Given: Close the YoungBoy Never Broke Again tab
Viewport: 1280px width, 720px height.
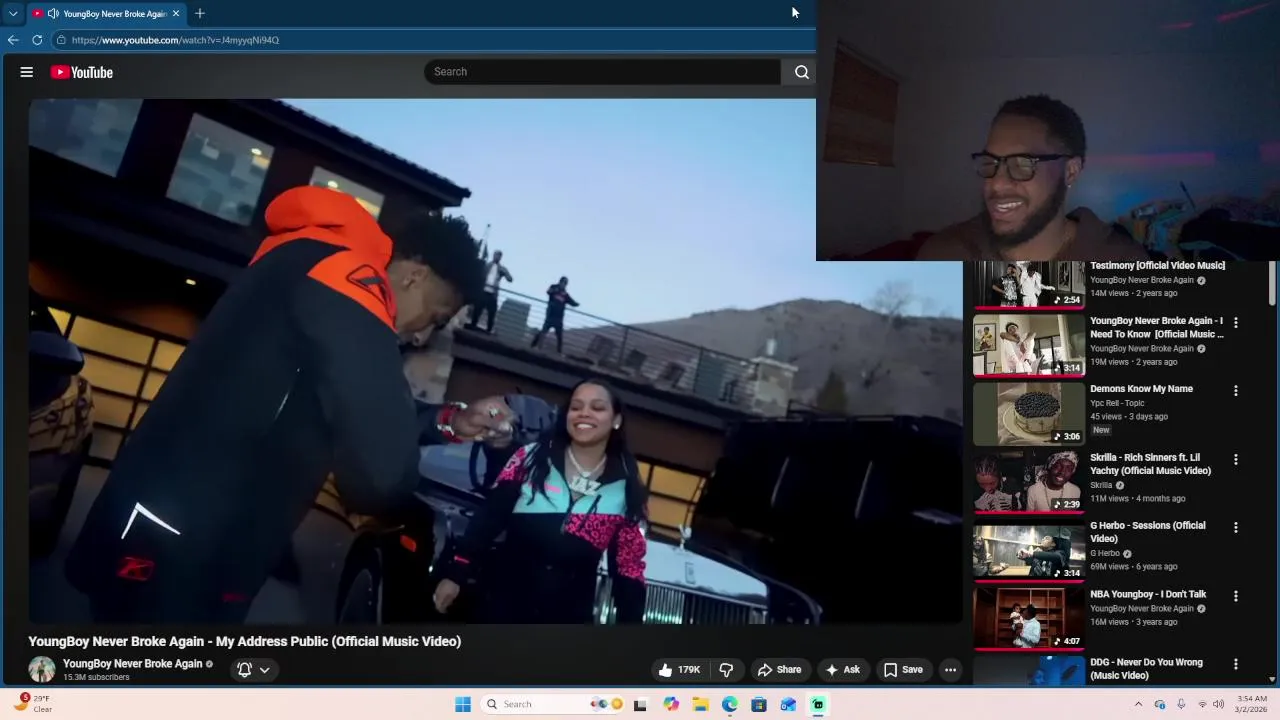Looking at the screenshot, I should click(x=176, y=13).
